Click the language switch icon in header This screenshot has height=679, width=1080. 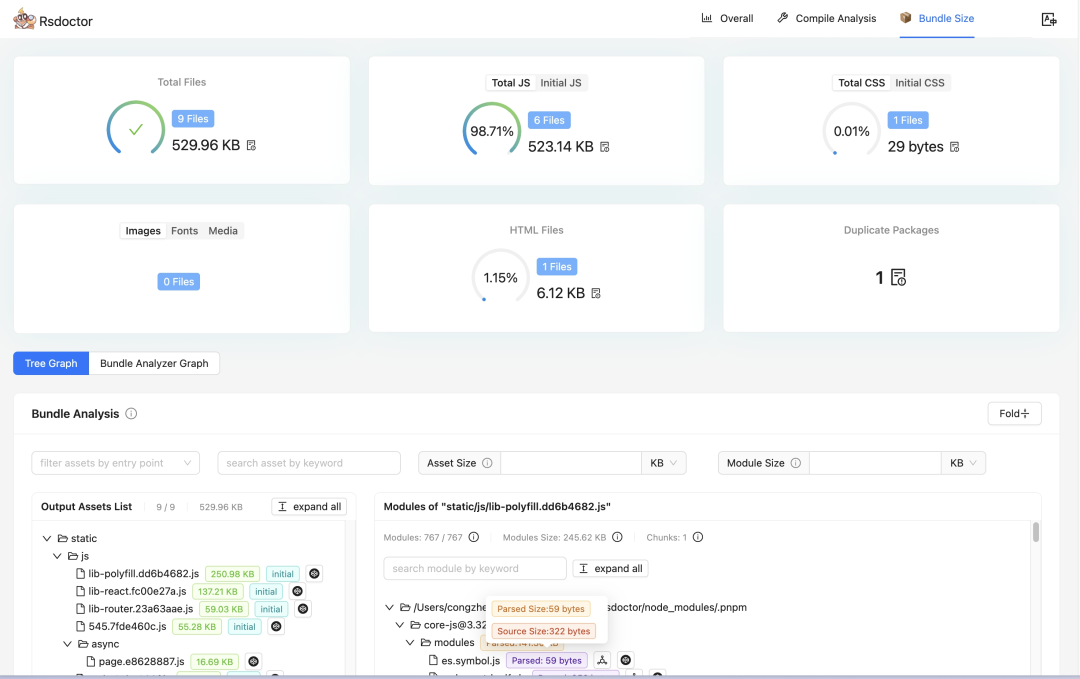[x=1048, y=19]
